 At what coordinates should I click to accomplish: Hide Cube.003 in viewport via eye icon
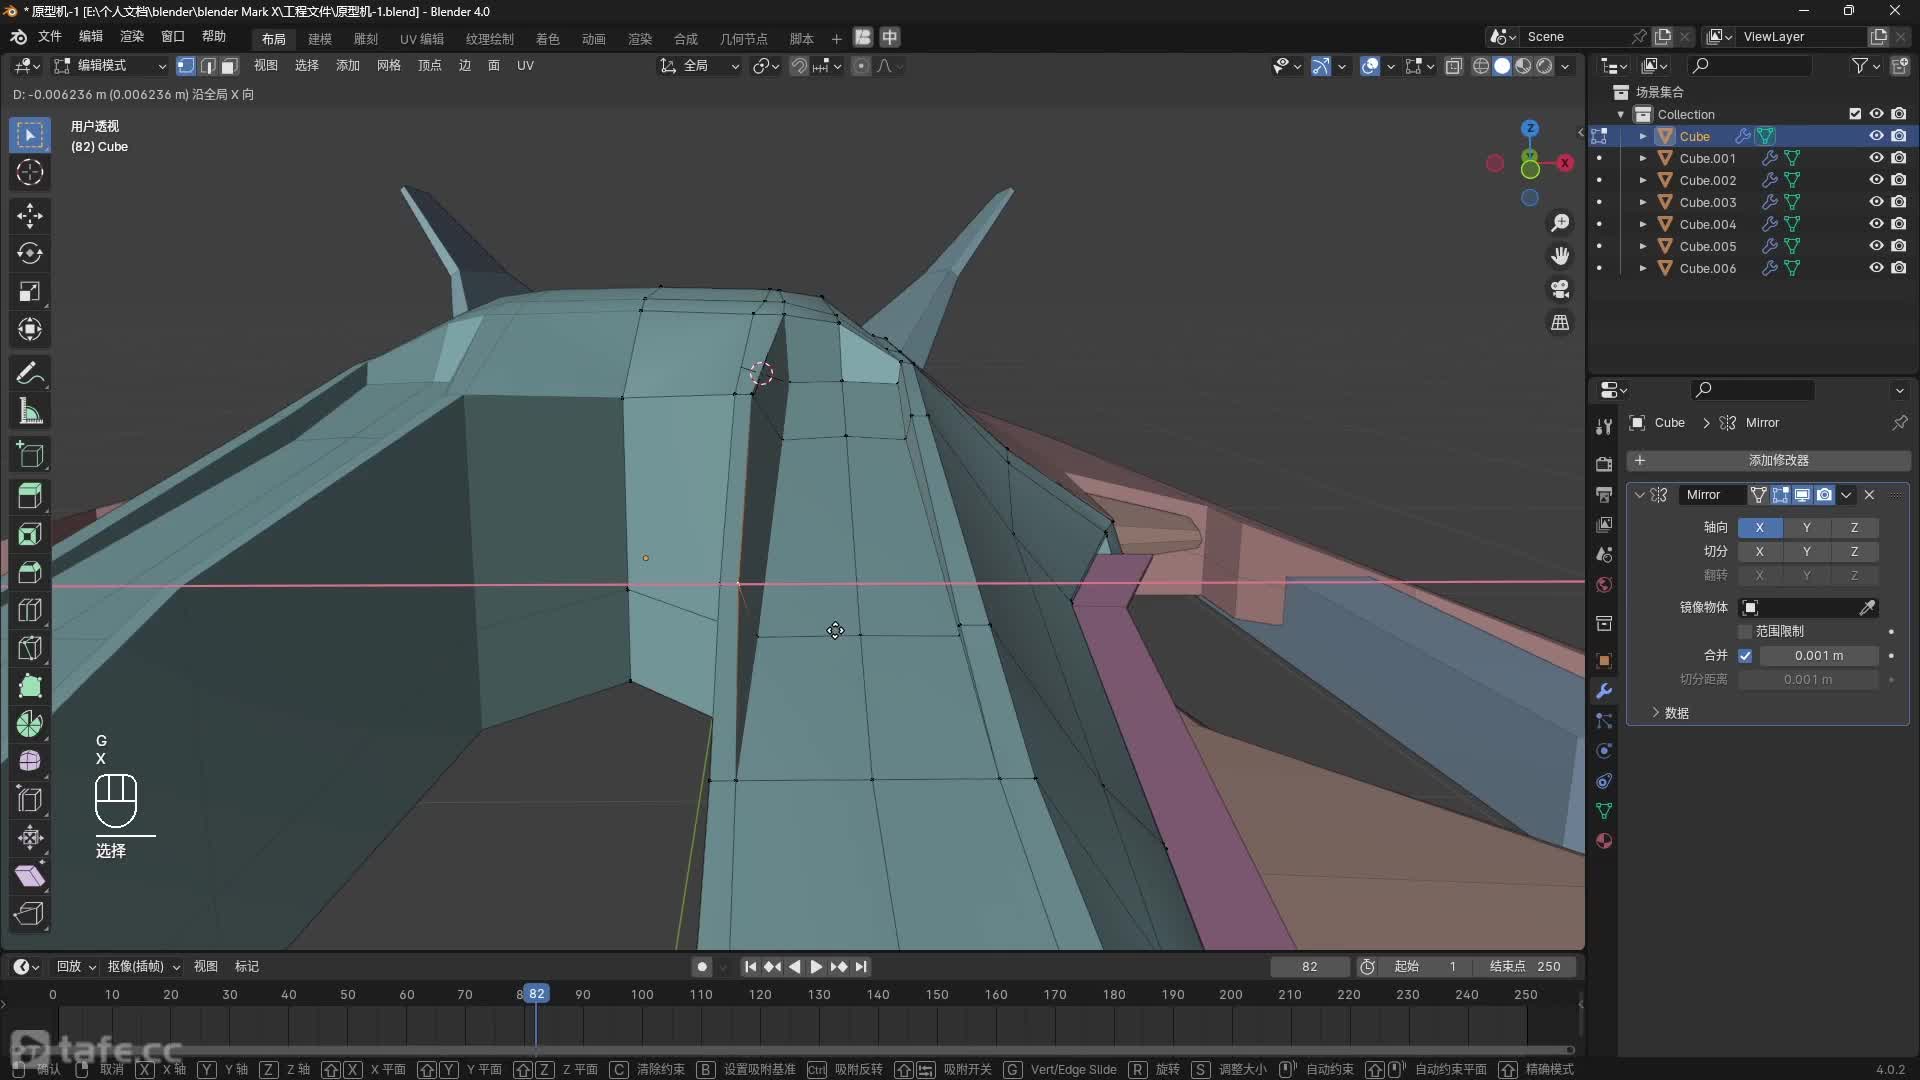coord(1876,202)
